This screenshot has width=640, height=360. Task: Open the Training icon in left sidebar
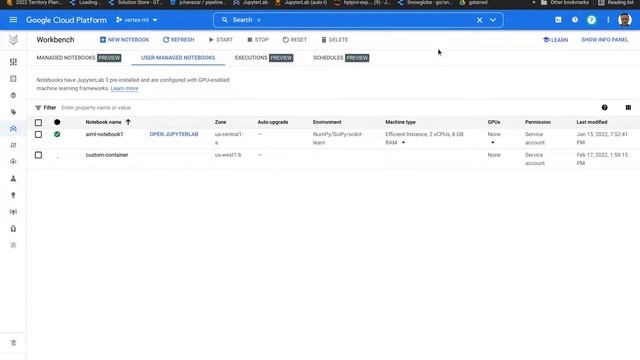click(13, 162)
